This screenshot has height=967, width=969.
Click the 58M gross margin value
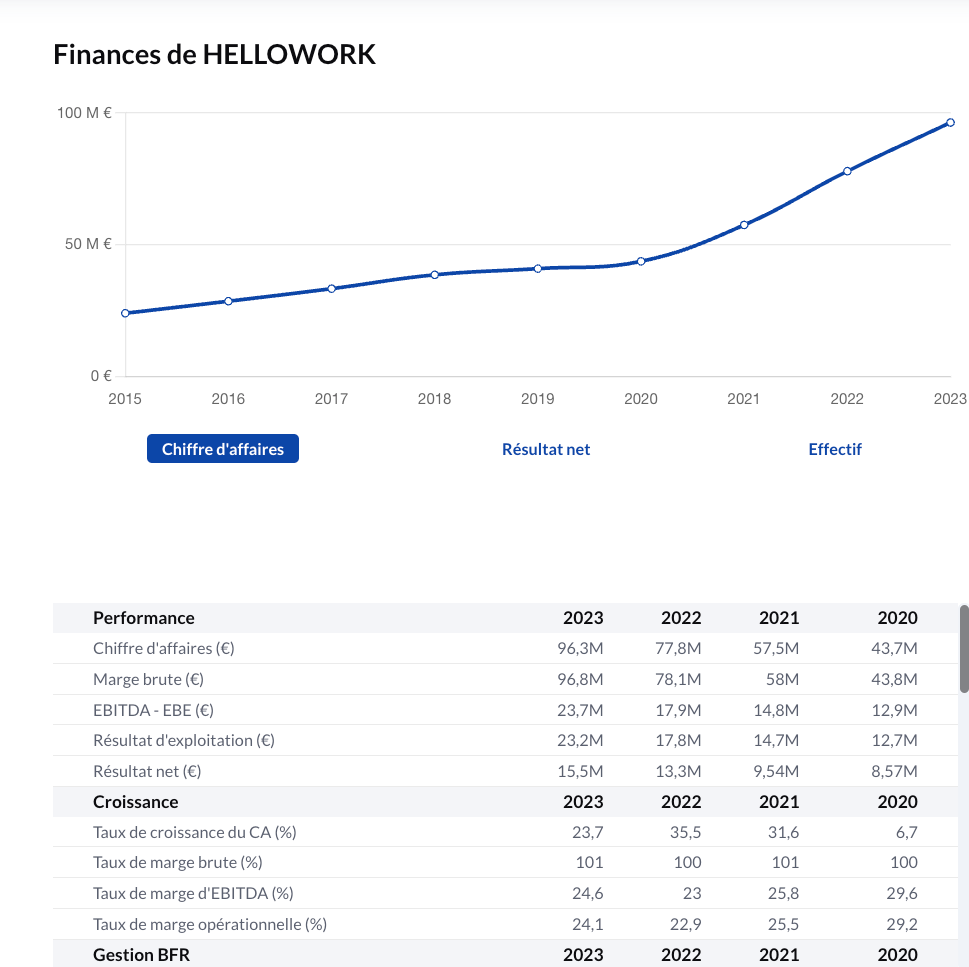[782, 679]
